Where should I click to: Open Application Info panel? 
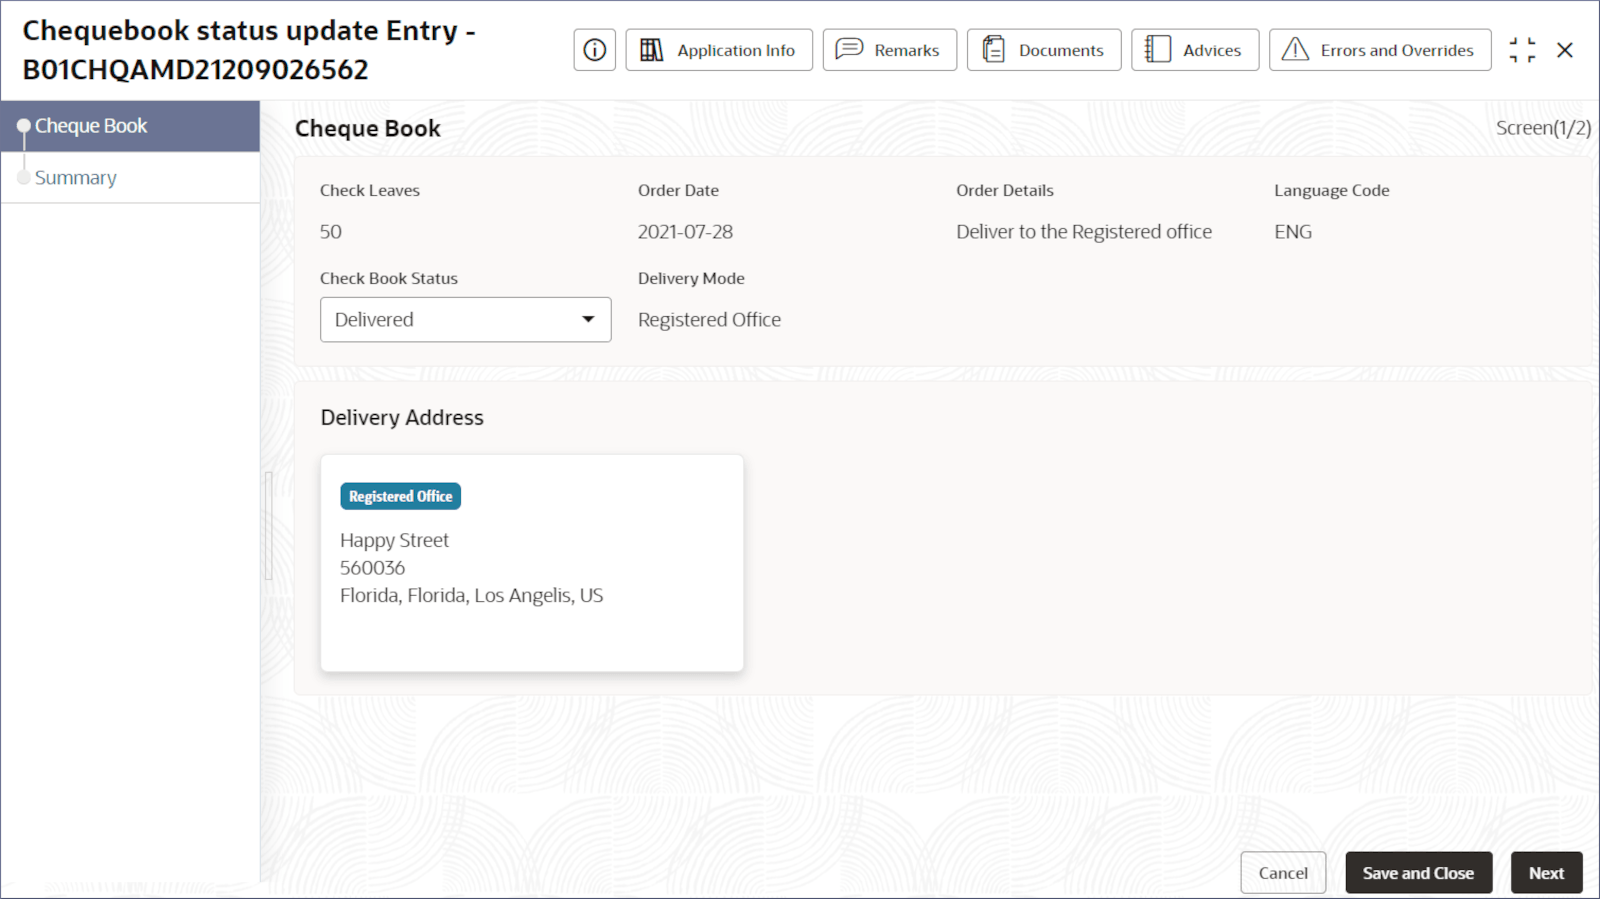pyautogui.click(x=719, y=50)
